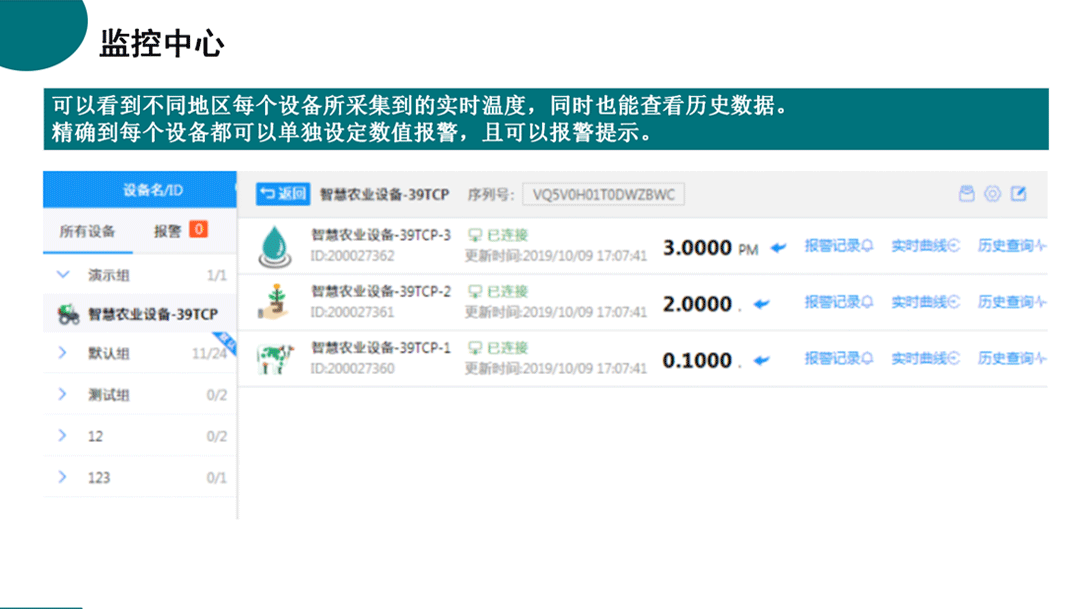
Task: Expand the 测试组 group
Action: [x=63, y=395]
